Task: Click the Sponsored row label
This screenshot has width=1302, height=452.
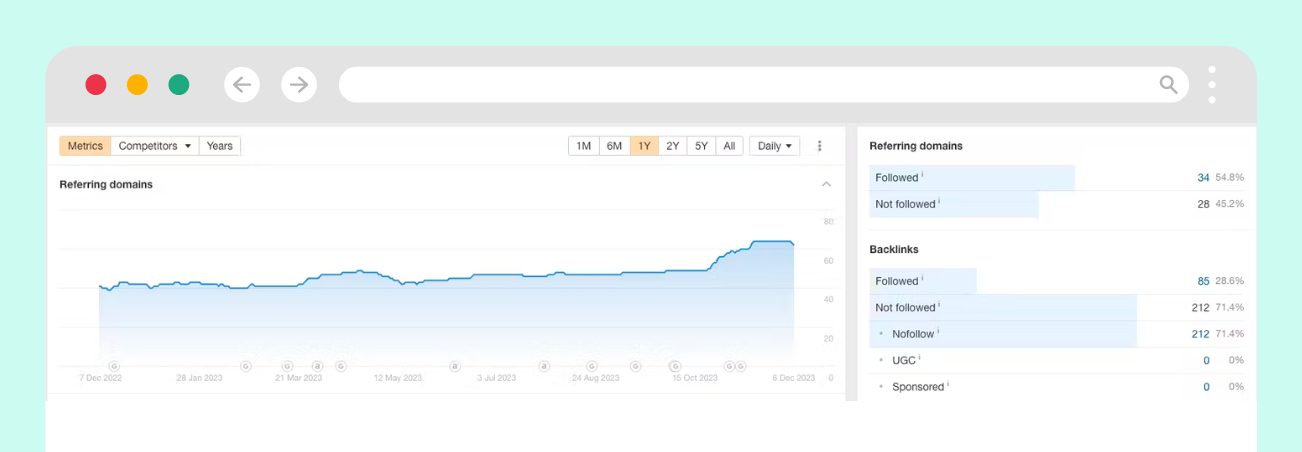Action: (918, 386)
